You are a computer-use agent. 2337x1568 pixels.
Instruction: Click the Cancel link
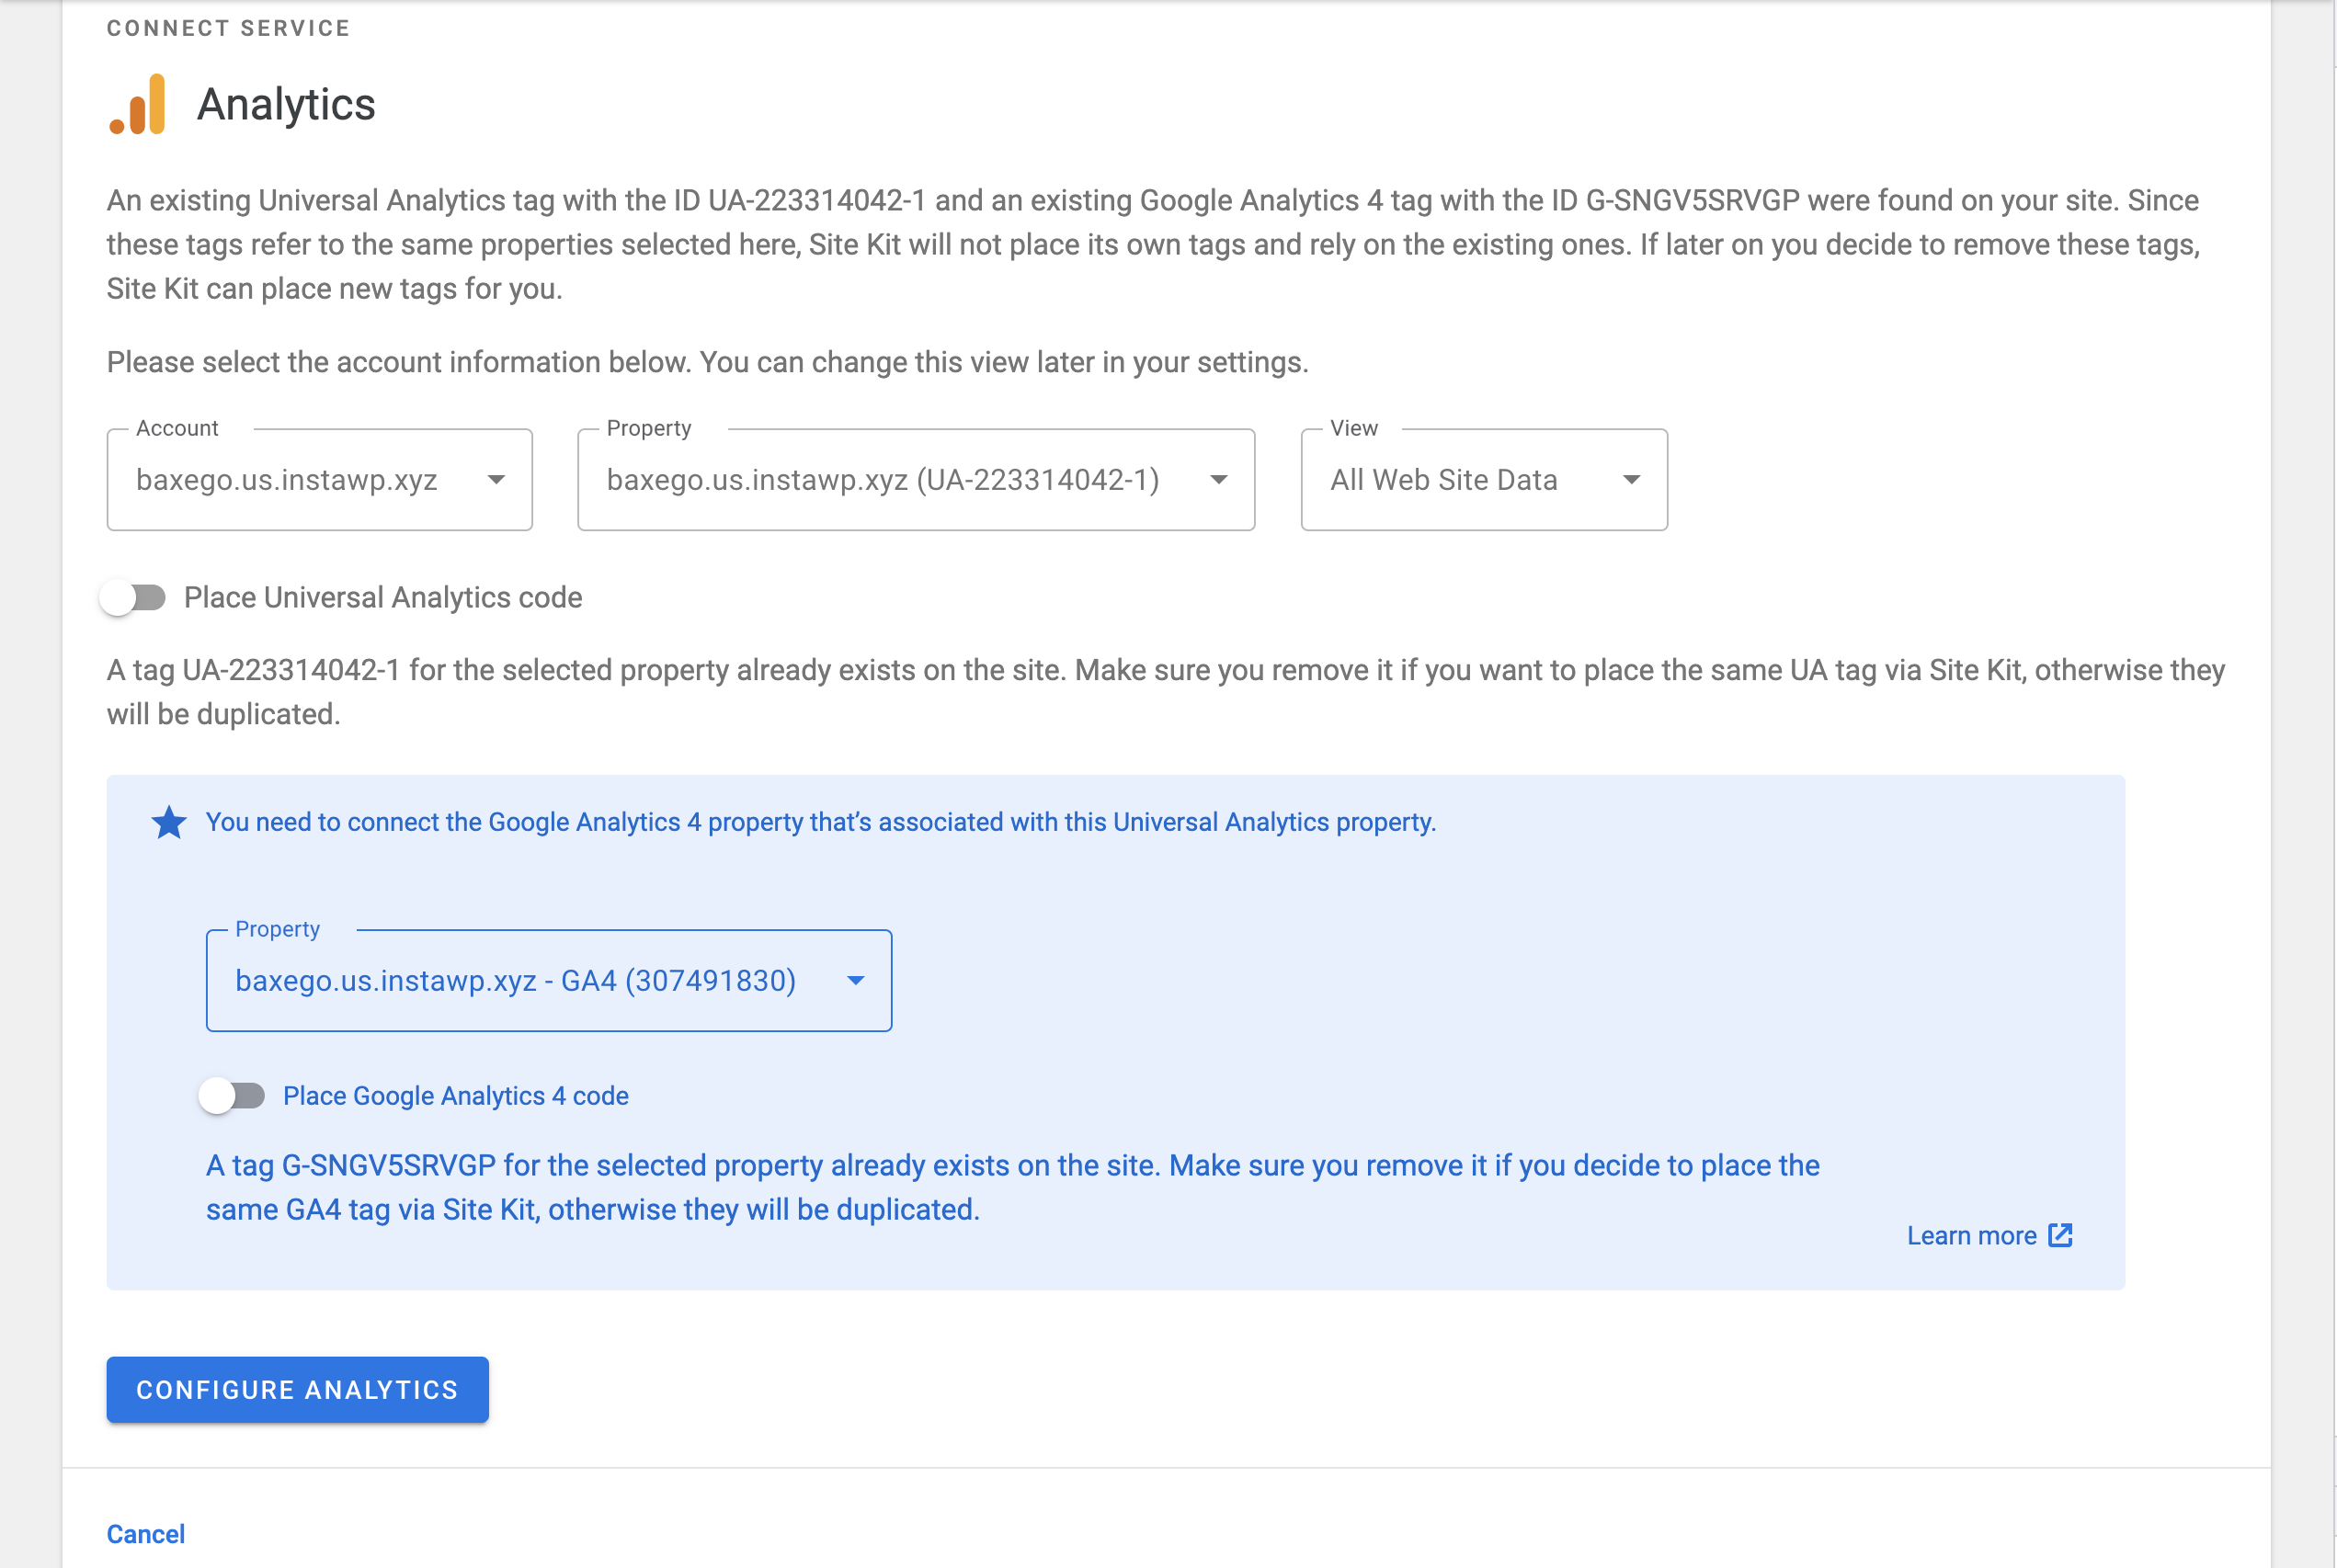point(146,1534)
